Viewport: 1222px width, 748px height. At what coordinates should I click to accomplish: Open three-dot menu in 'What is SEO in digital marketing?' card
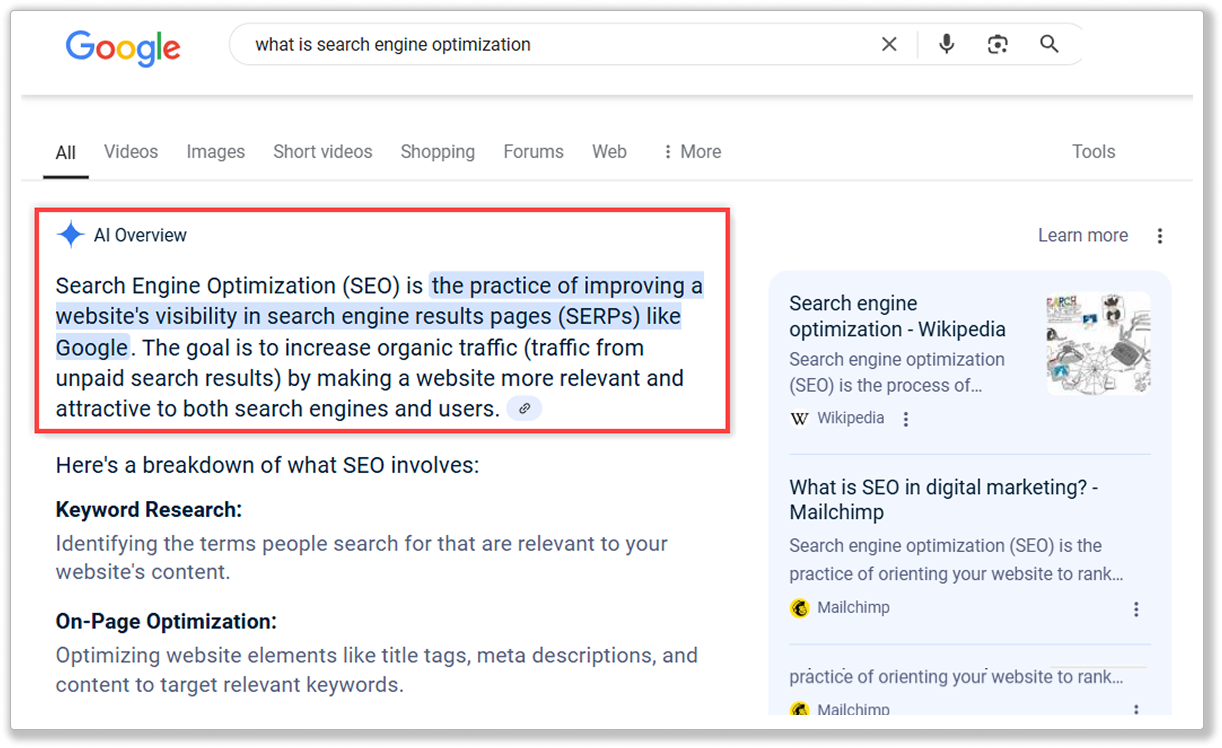[x=1136, y=609]
